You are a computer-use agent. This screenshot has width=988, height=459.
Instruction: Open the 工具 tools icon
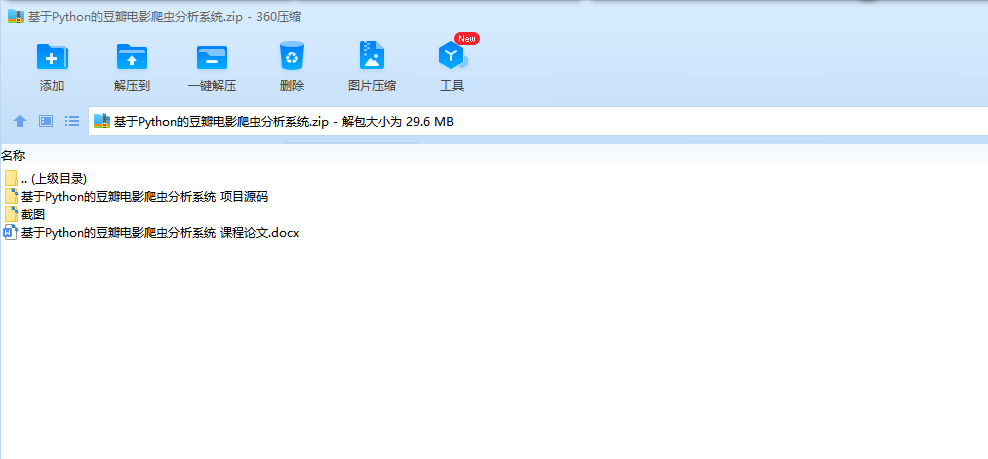(452, 57)
